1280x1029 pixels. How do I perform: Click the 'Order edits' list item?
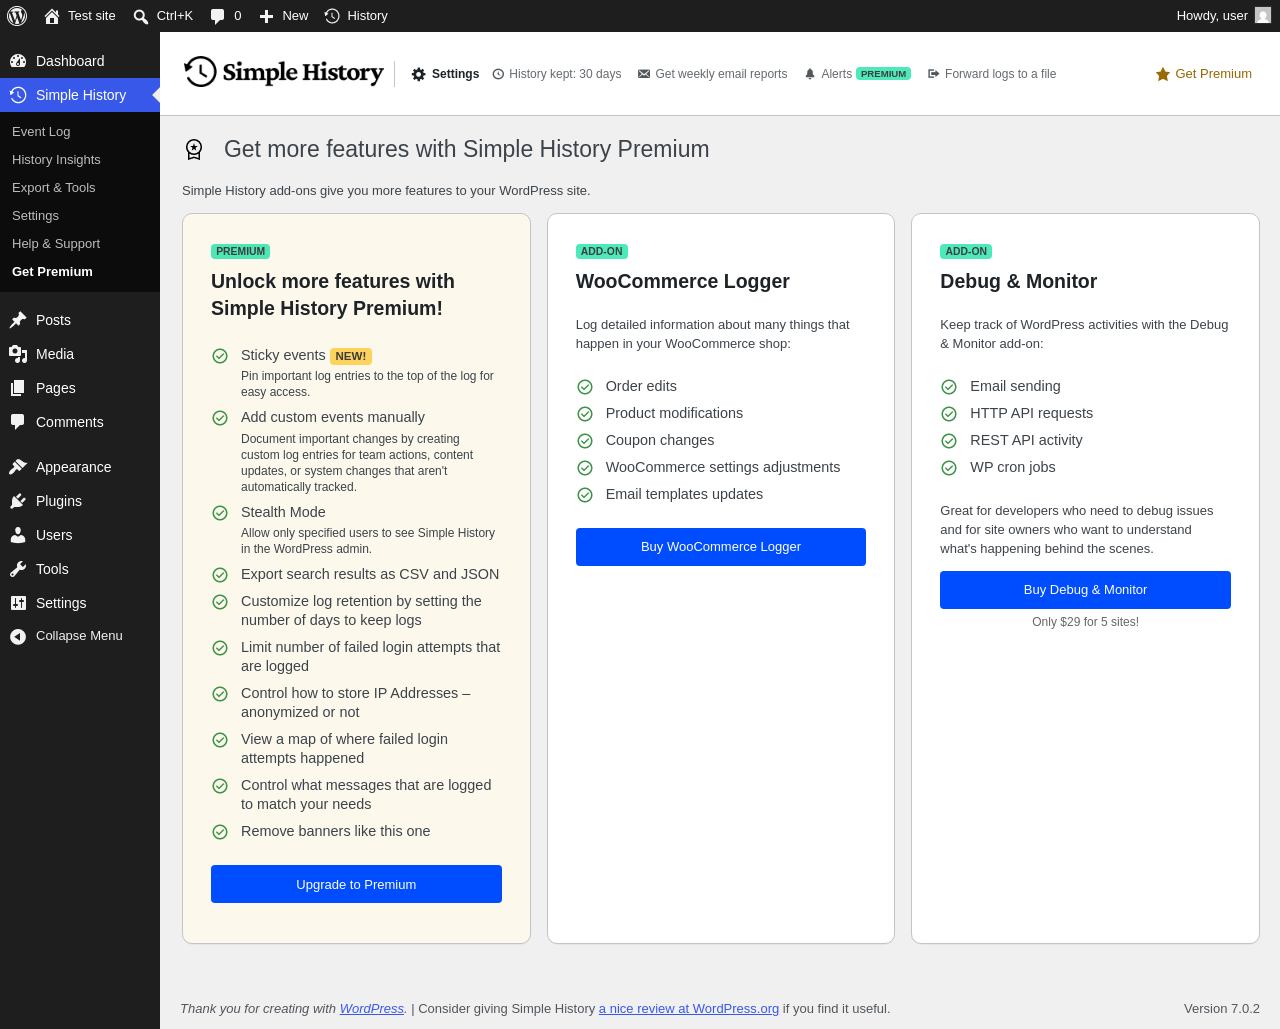click(x=641, y=386)
